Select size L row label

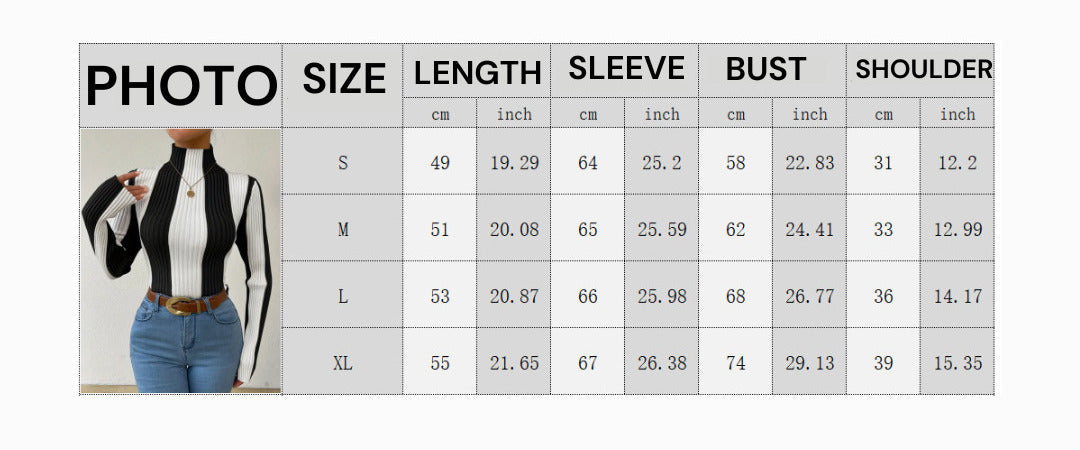(343, 297)
